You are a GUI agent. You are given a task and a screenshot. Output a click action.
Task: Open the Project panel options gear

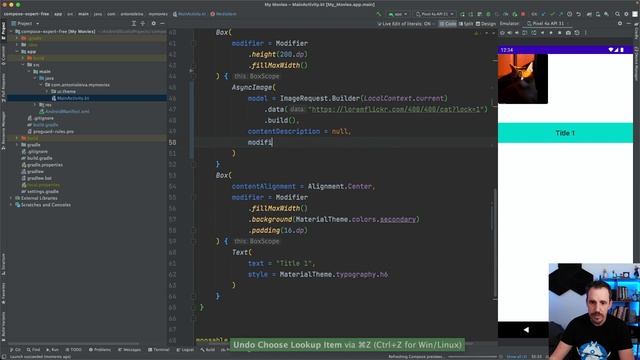tap(153, 24)
